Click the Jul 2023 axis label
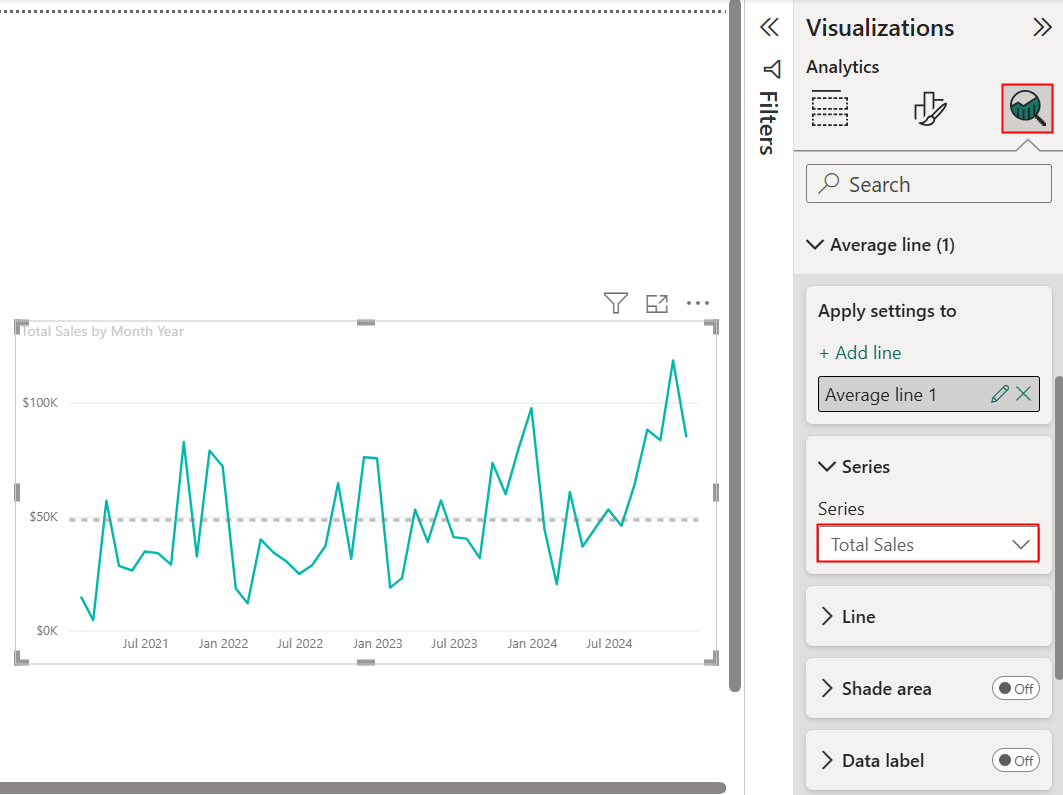Viewport: 1063px width, 795px height. pos(454,644)
